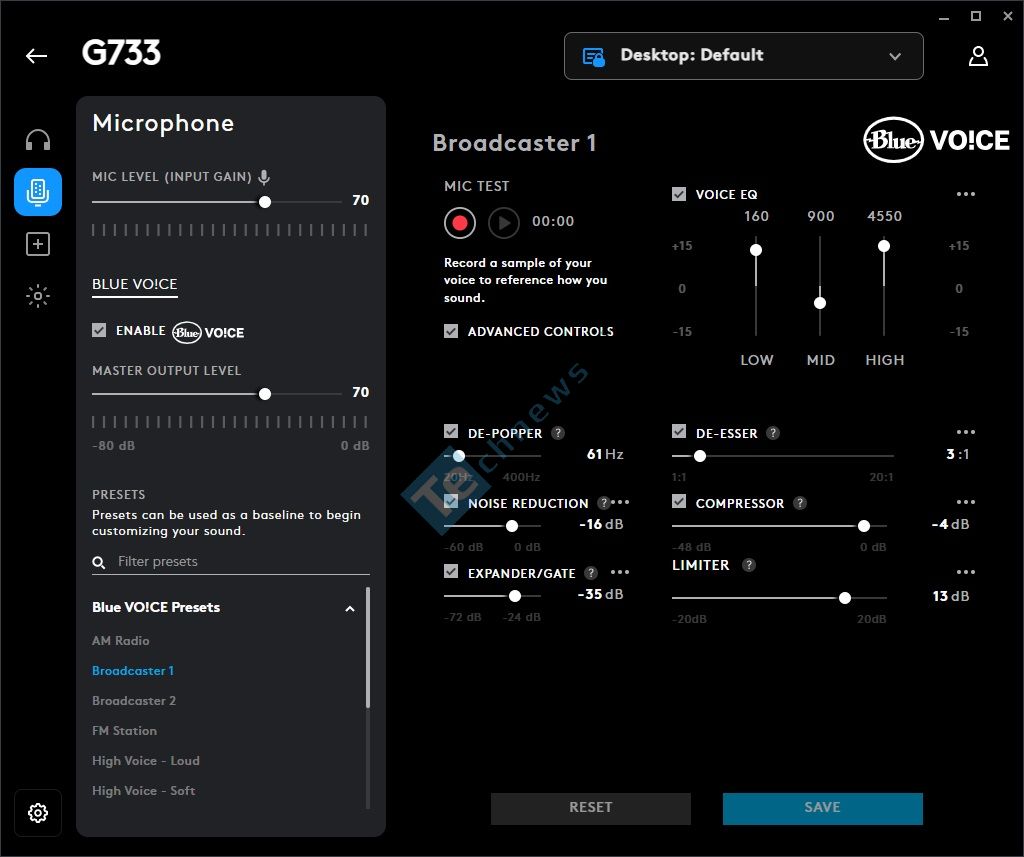Open the Noise Reduction three-dot options
The height and width of the screenshot is (857, 1024).
click(x=620, y=502)
